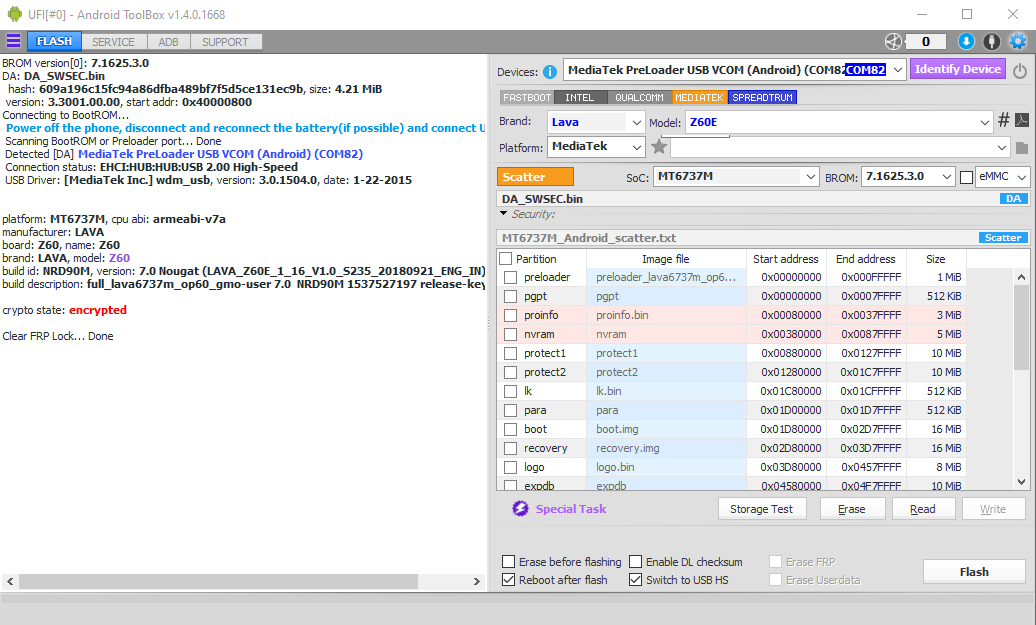Screen dimensions: 1036x625
Task: Click the blue device info icon
Action: click(x=549, y=71)
